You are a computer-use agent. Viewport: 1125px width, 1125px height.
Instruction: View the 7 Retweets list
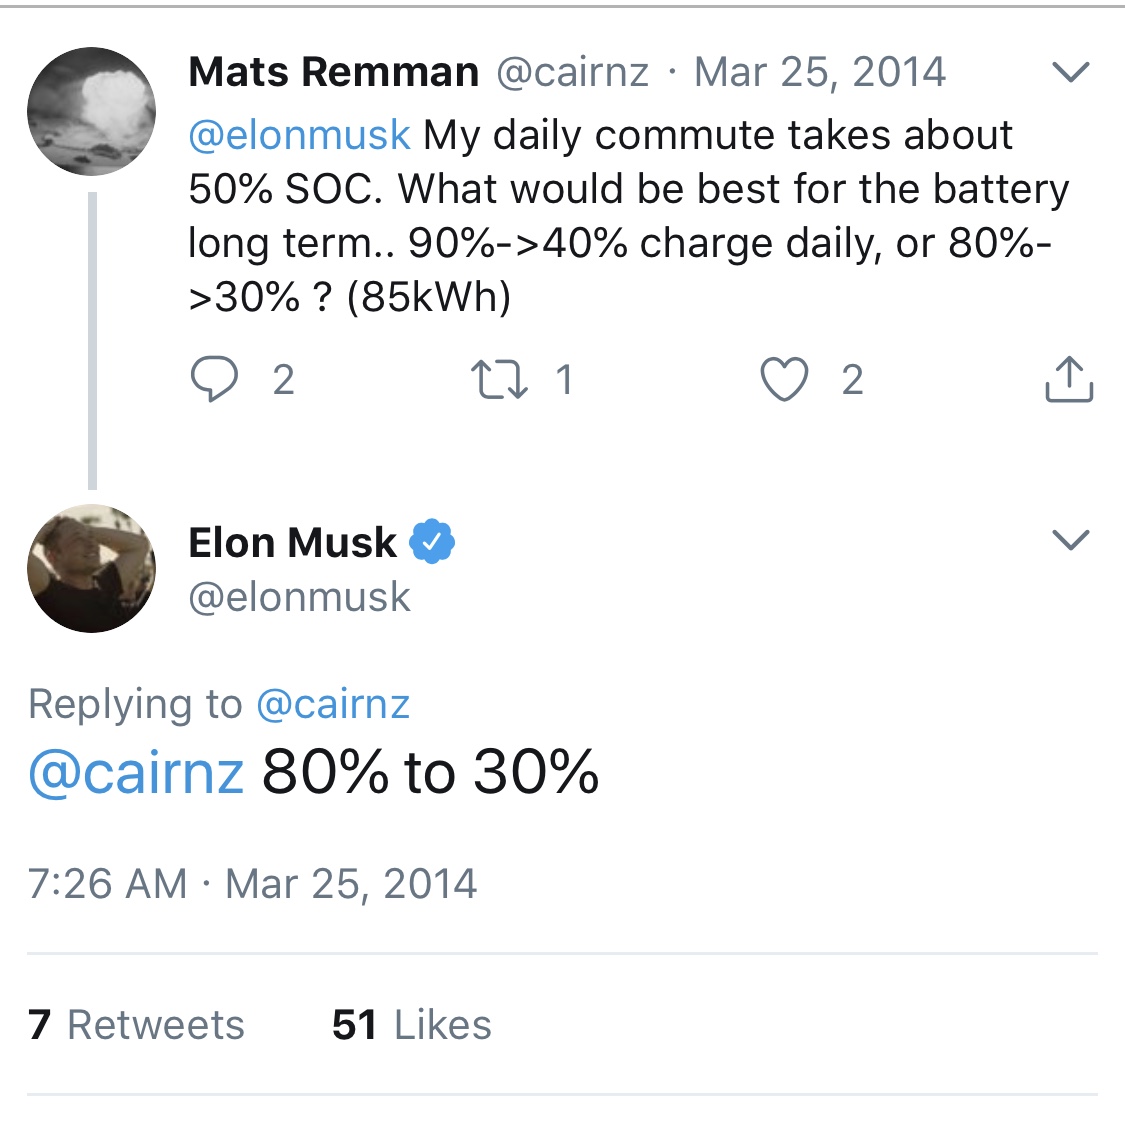pyautogui.click(x=136, y=1024)
